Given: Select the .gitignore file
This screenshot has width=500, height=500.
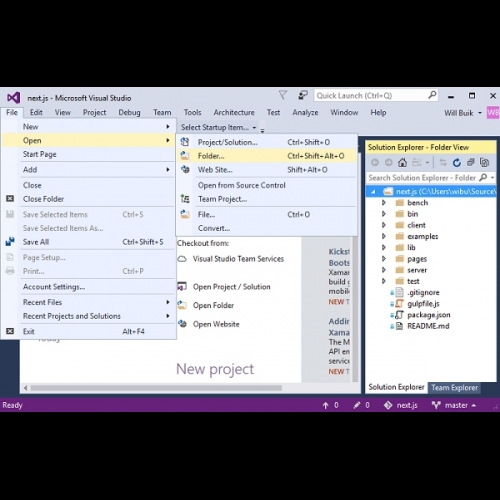Looking at the screenshot, I should [x=423, y=292].
